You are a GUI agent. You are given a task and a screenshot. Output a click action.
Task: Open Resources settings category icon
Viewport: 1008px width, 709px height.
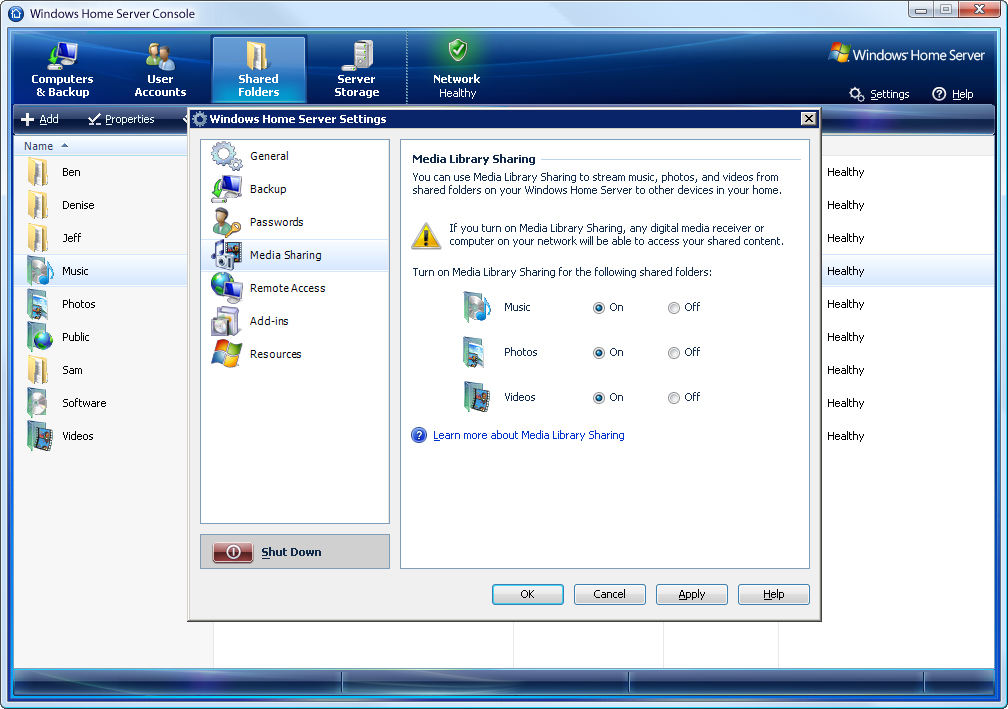[x=227, y=354]
